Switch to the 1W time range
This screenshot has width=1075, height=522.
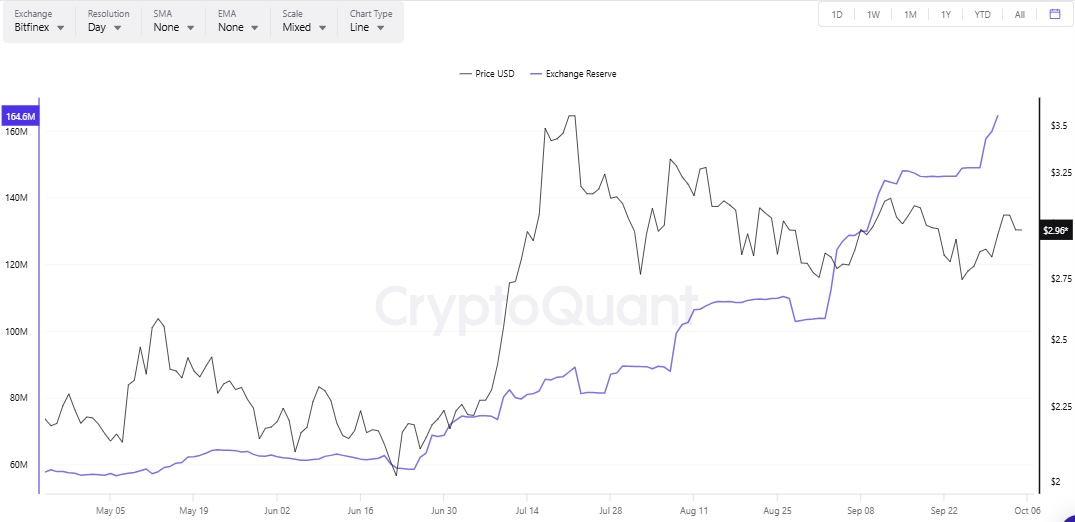[873, 14]
